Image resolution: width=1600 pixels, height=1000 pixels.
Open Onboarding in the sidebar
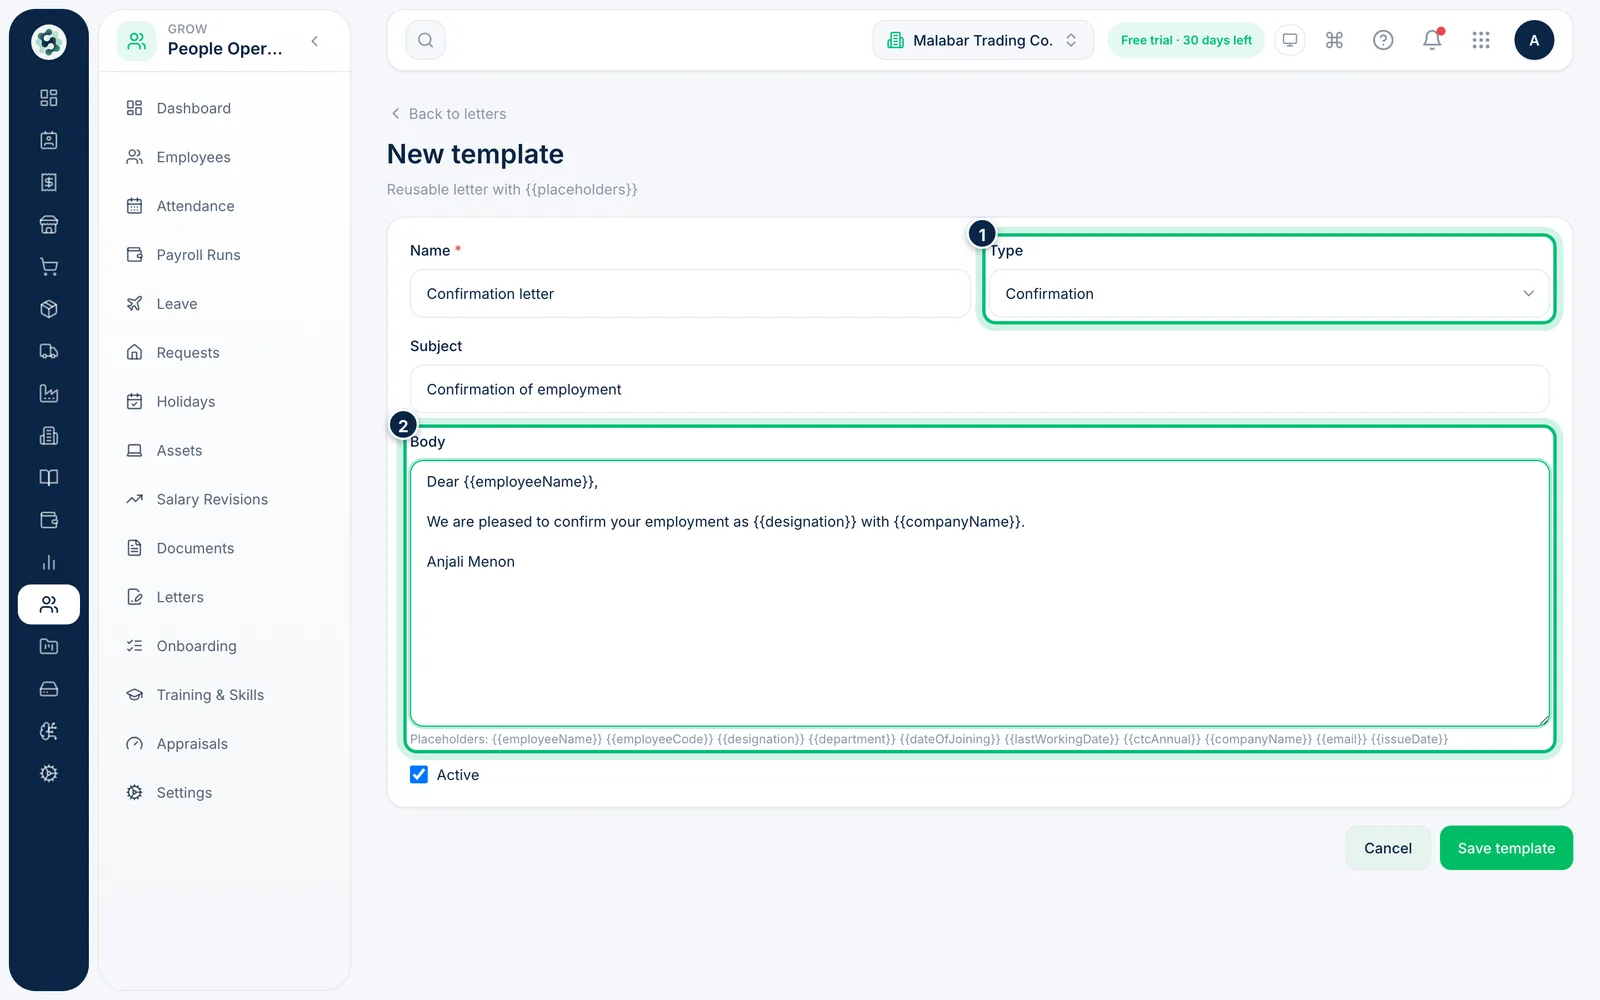pos(224,646)
